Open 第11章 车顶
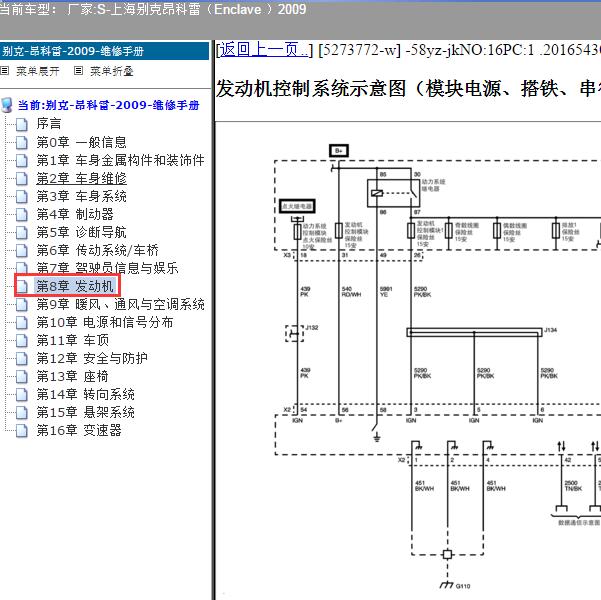Screen dimensions: 601x600 point(72,340)
